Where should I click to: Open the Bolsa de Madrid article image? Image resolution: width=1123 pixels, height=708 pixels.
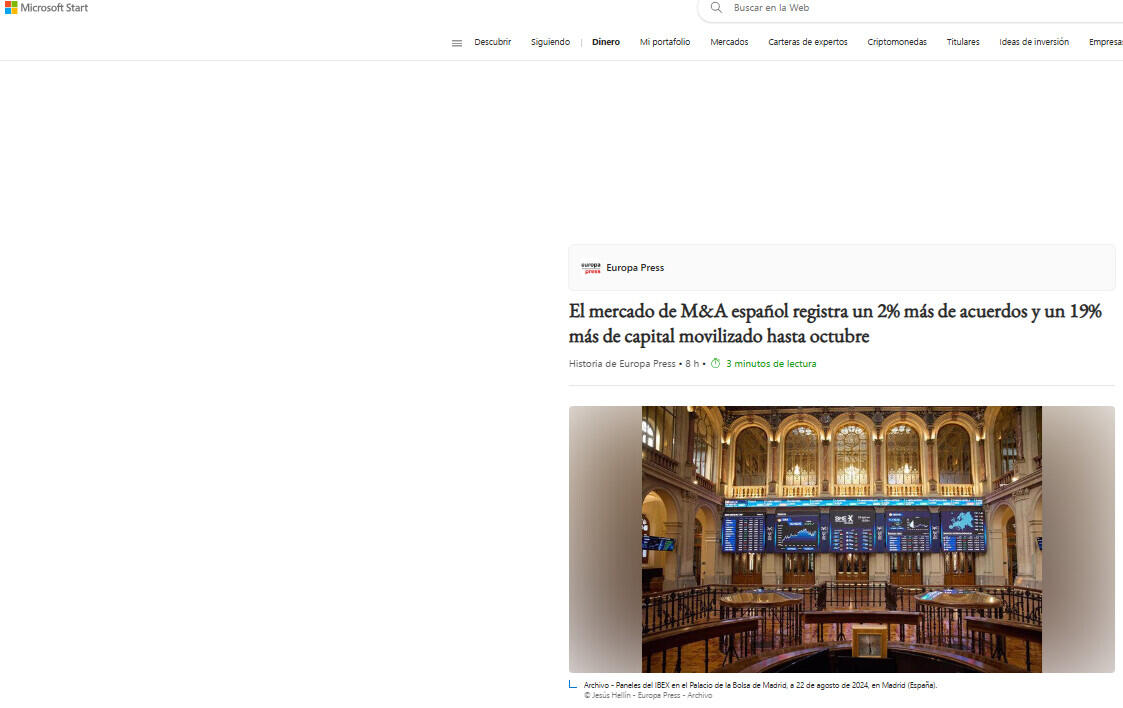click(x=841, y=539)
